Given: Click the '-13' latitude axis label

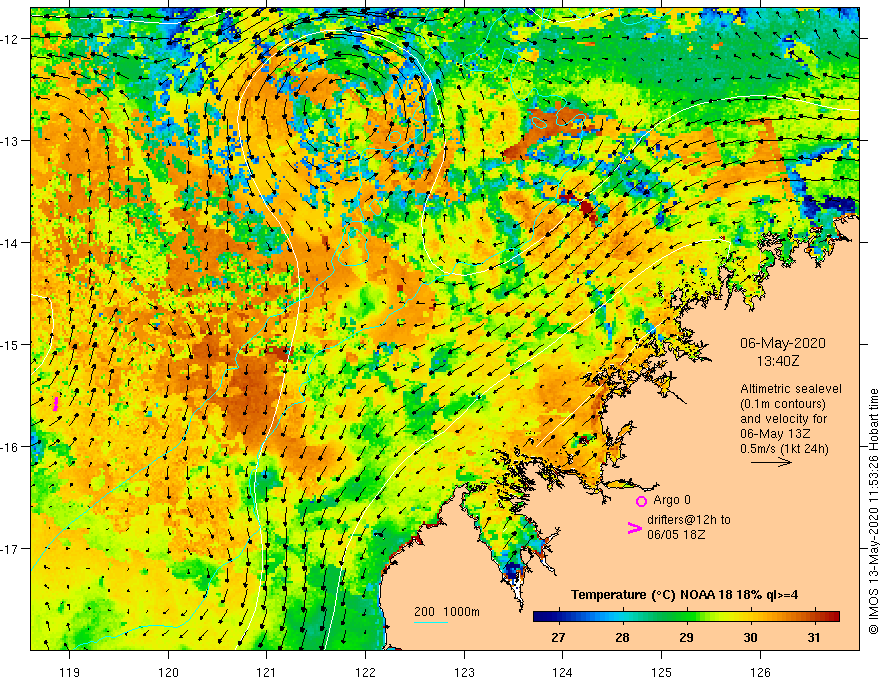Looking at the screenshot, I should 11,141.
